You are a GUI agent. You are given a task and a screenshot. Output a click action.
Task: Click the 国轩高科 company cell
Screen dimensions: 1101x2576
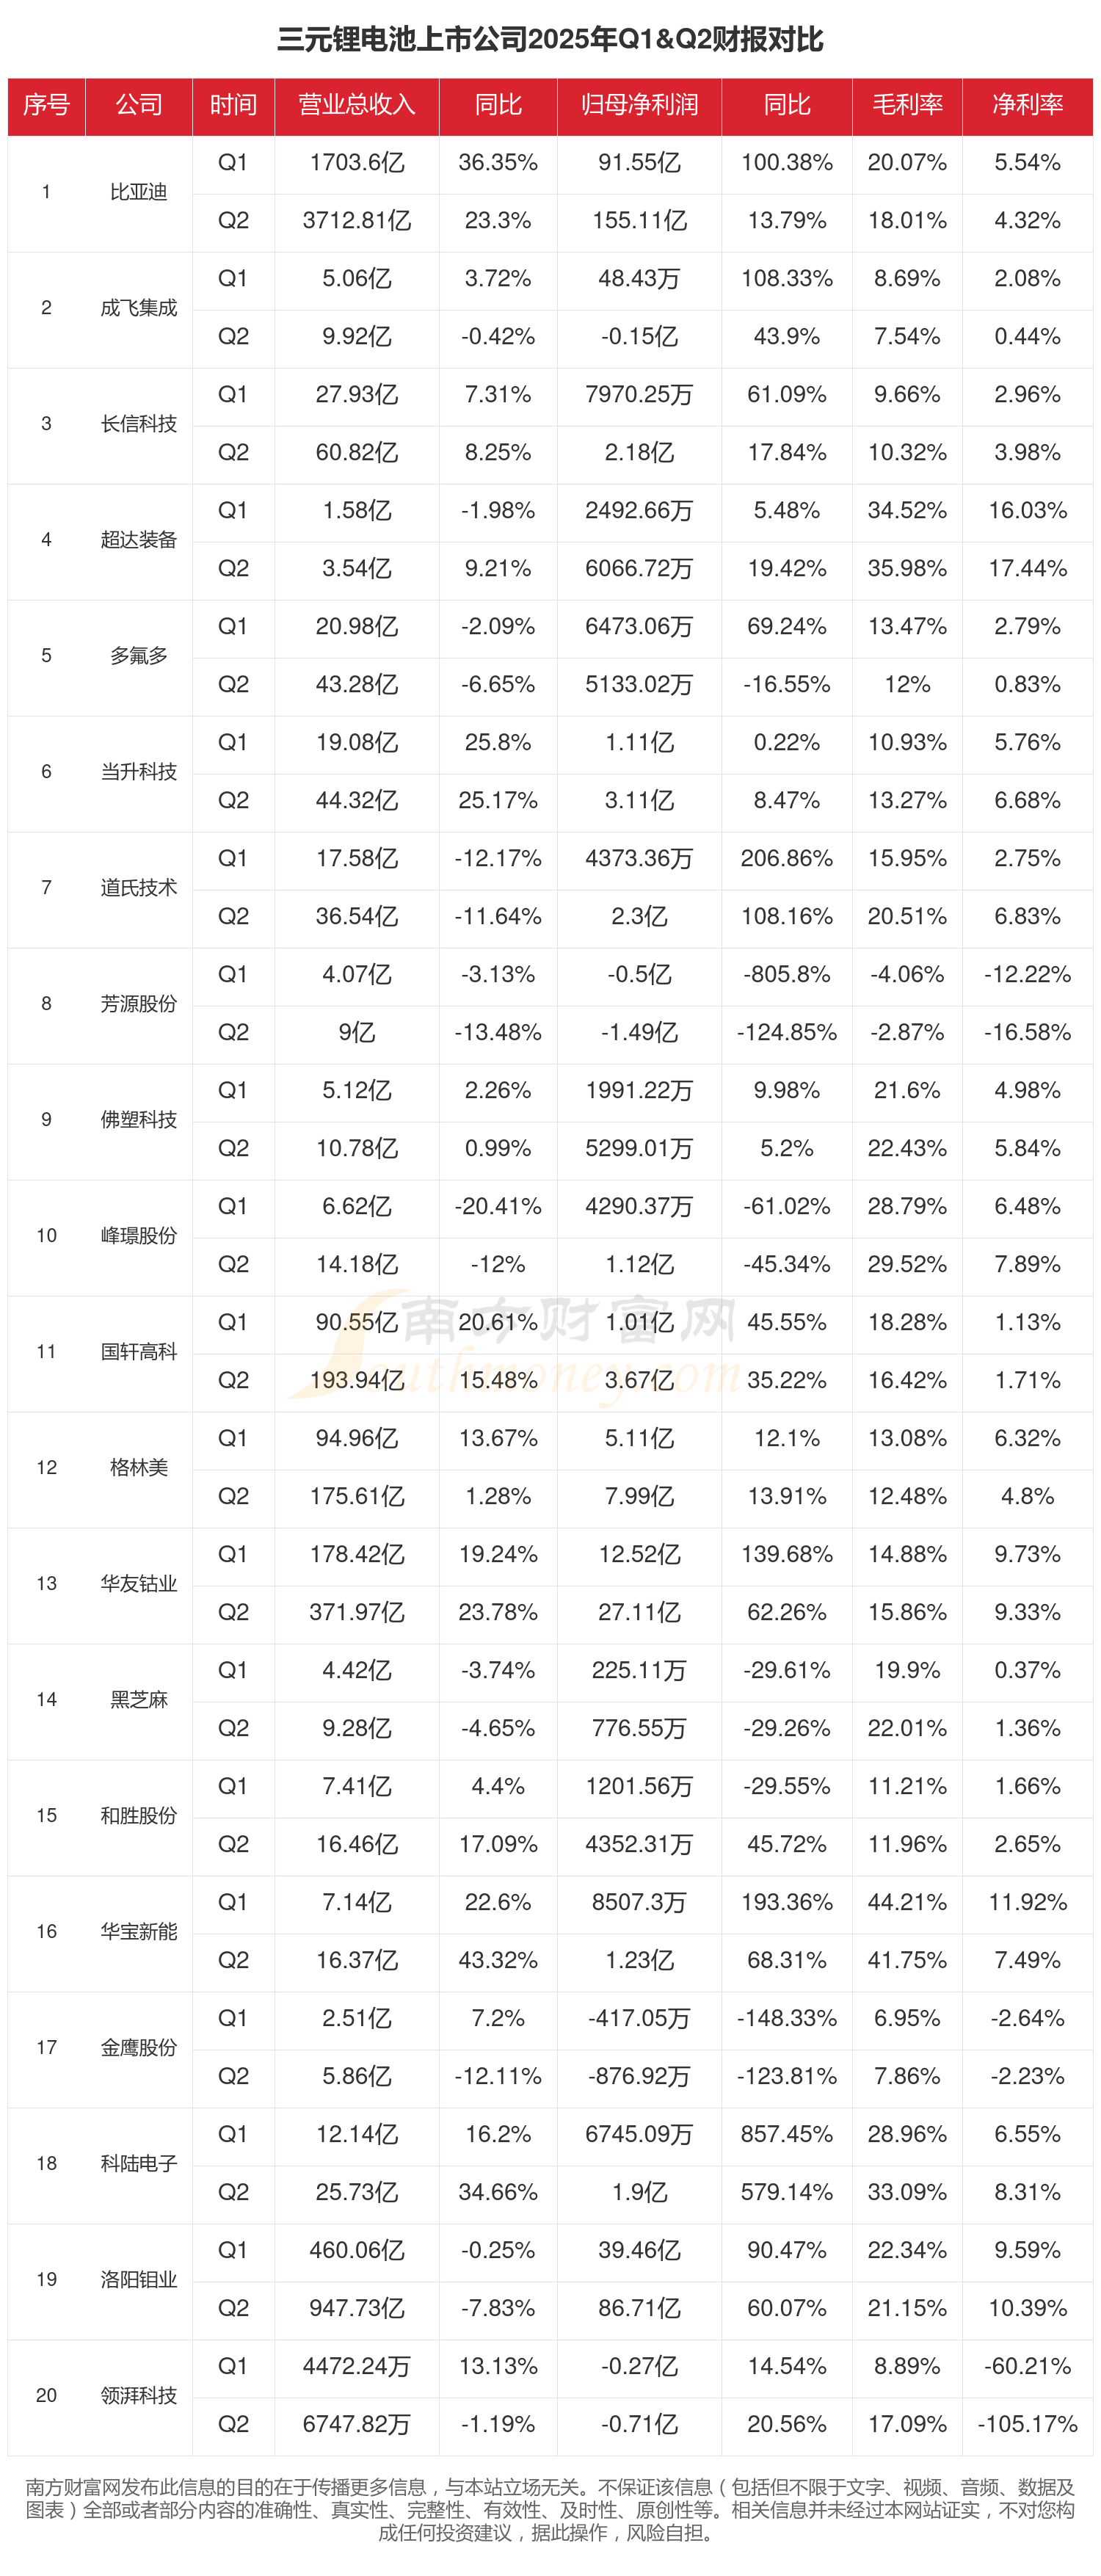[x=138, y=1352]
